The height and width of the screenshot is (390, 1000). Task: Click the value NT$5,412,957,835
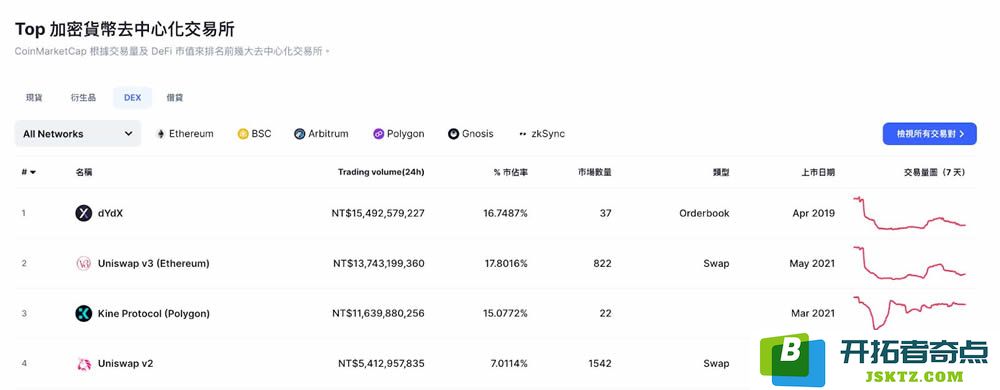381,364
